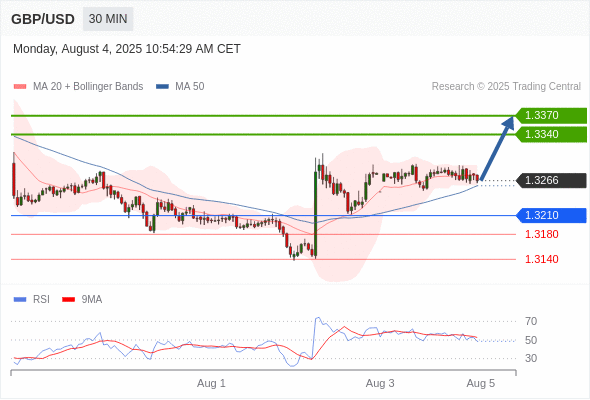This screenshot has height=400, width=590.
Task: Click the red 9MA legend swatch
Action: pyautogui.click(x=68, y=300)
